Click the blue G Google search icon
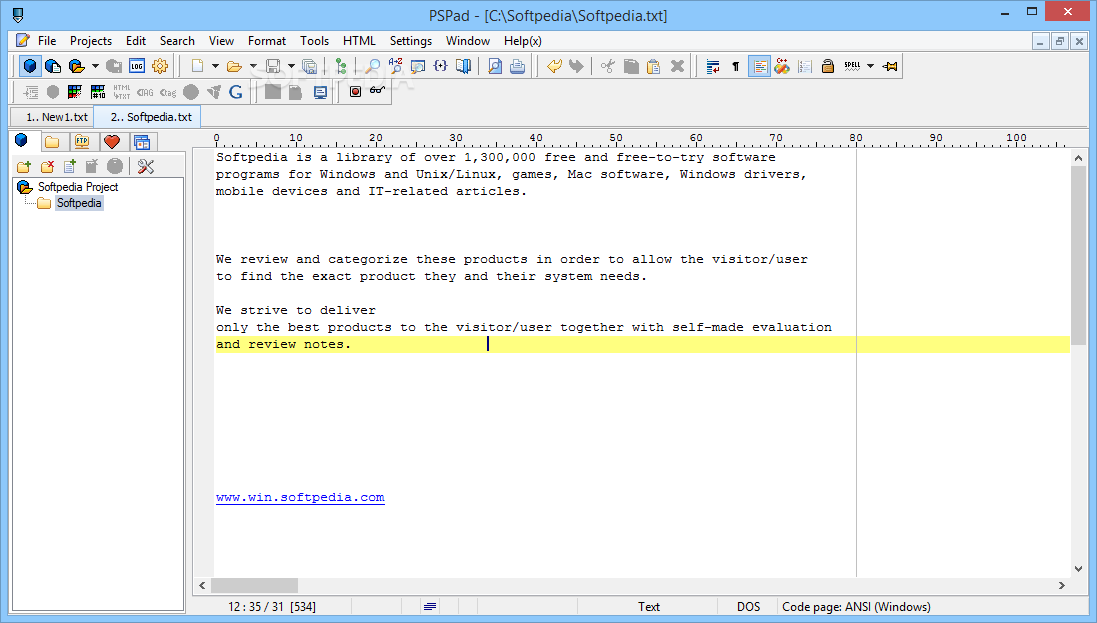The height and width of the screenshot is (623, 1097). coord(236,92)
